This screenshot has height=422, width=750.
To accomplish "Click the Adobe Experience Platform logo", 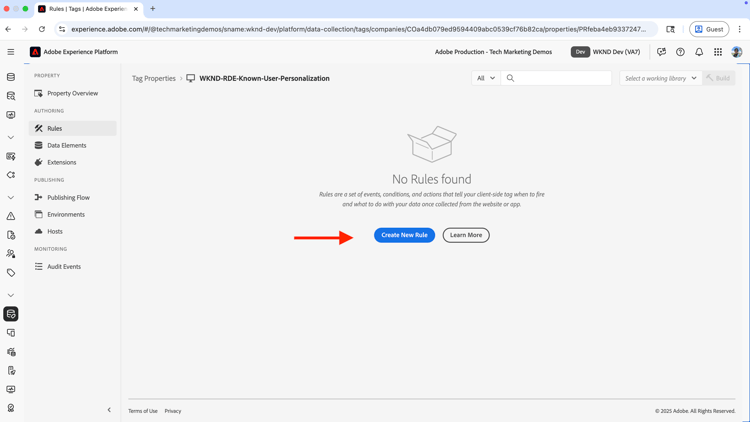I will [35, 52].
